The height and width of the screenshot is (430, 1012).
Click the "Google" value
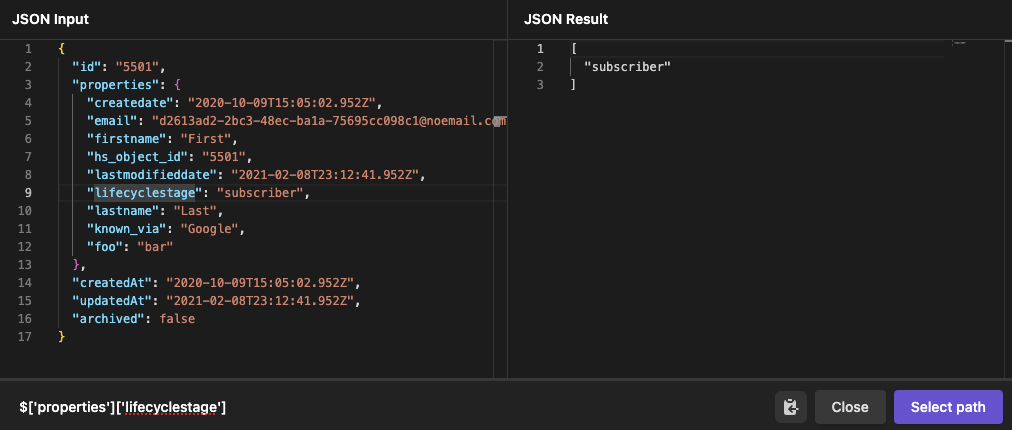tap(209, 229)
